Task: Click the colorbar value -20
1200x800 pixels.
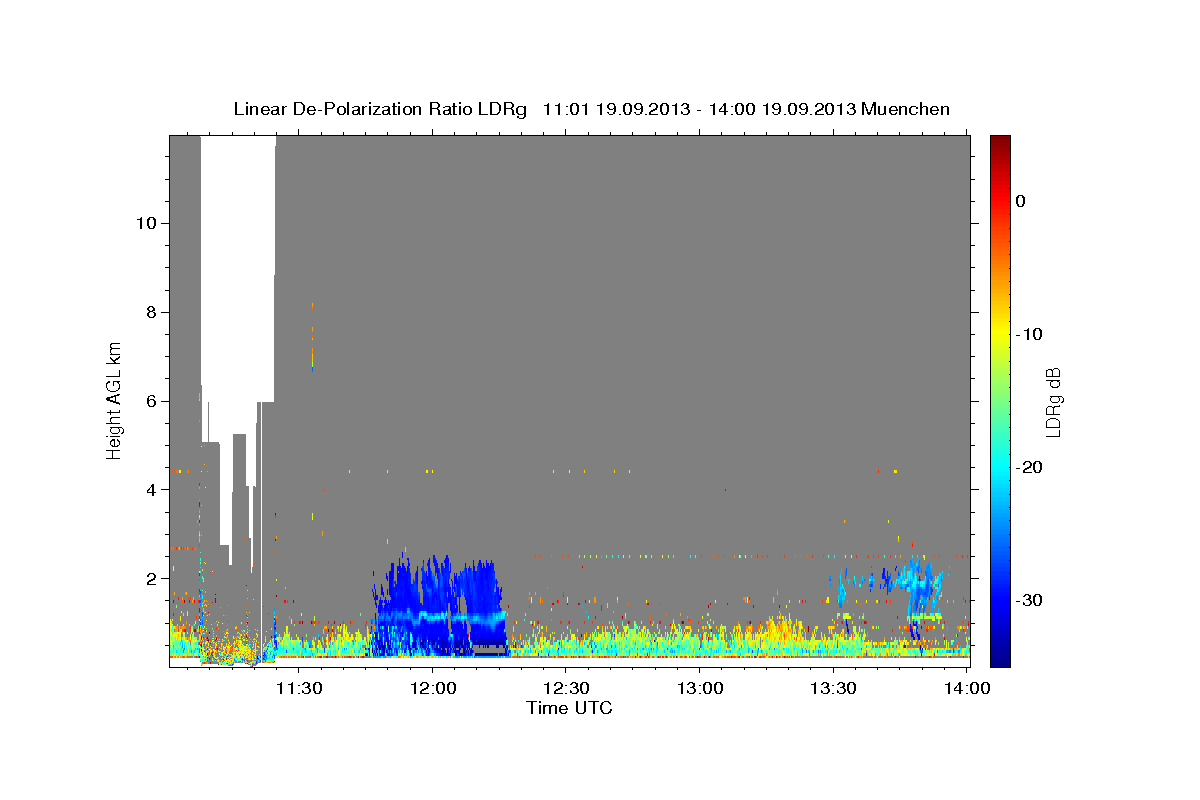Action: point(1031,467)
